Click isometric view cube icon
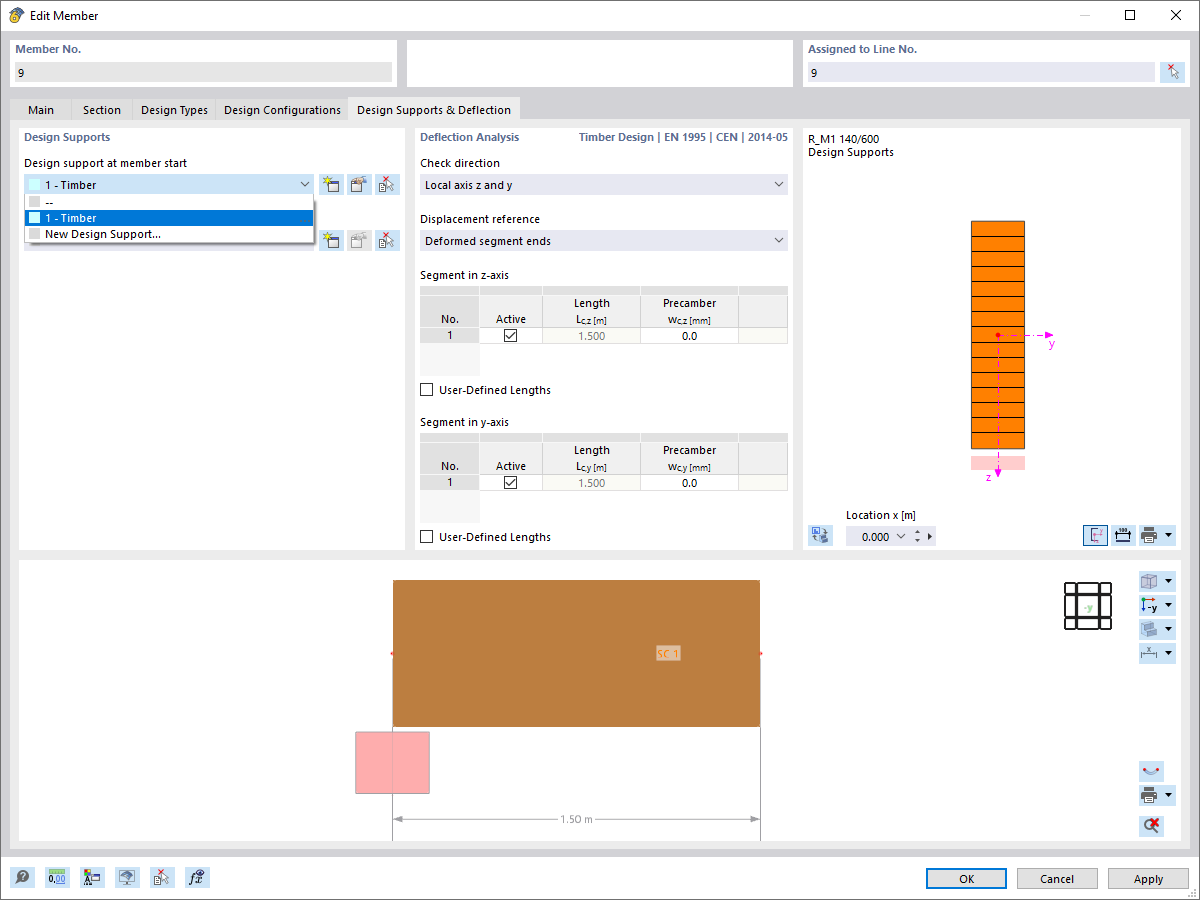This screenshot has width=1200, height=900. pyautogui.click(x=1149, y=581)
